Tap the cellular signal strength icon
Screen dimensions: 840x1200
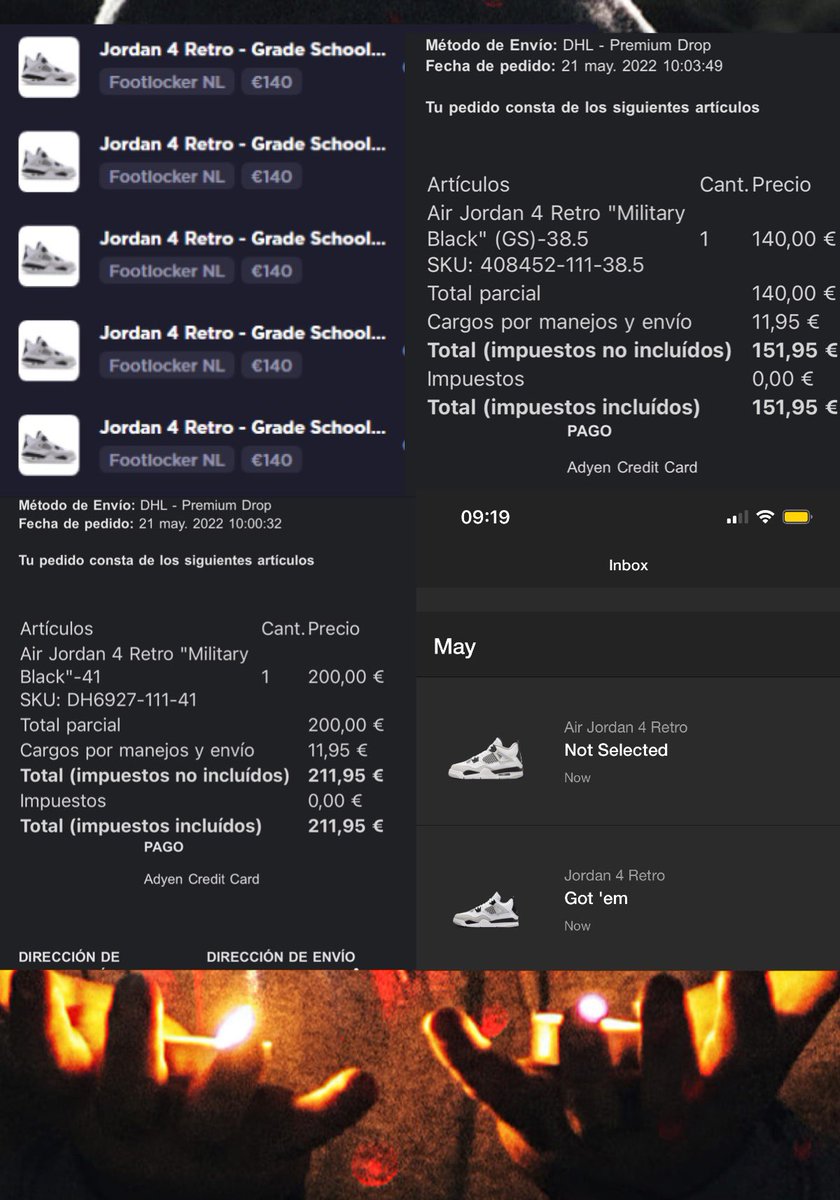click(x=737, y=517)
